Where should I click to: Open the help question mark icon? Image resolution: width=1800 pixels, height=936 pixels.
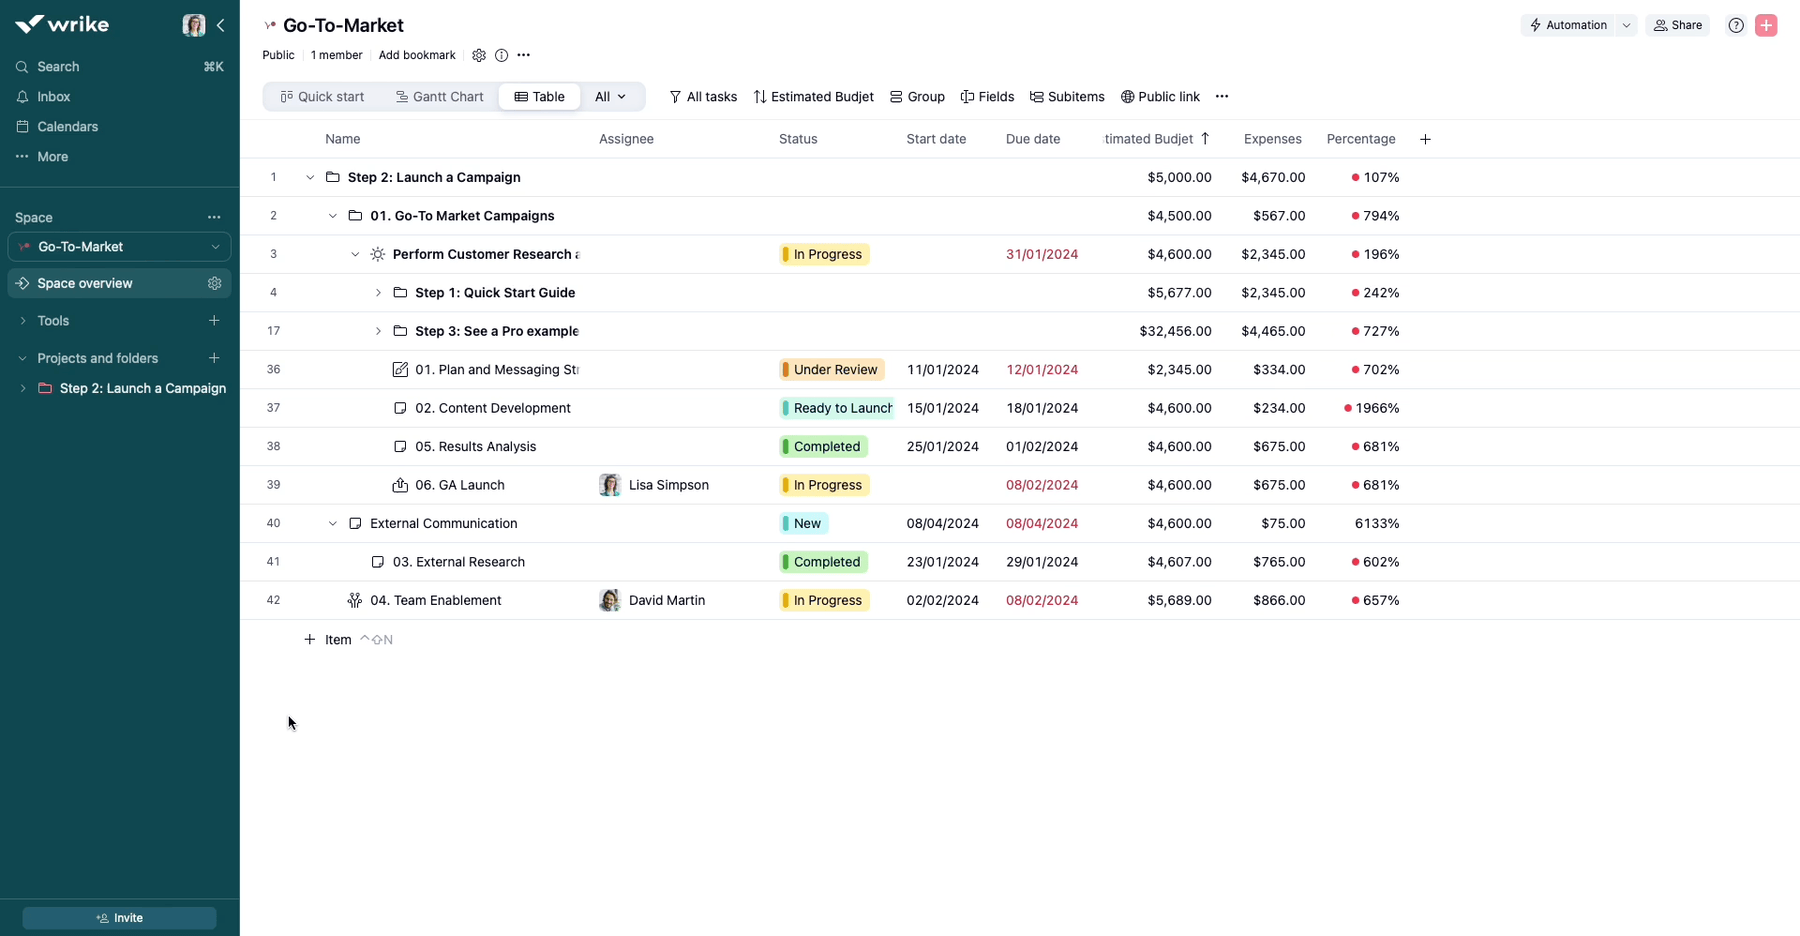tap(1736, 26)
